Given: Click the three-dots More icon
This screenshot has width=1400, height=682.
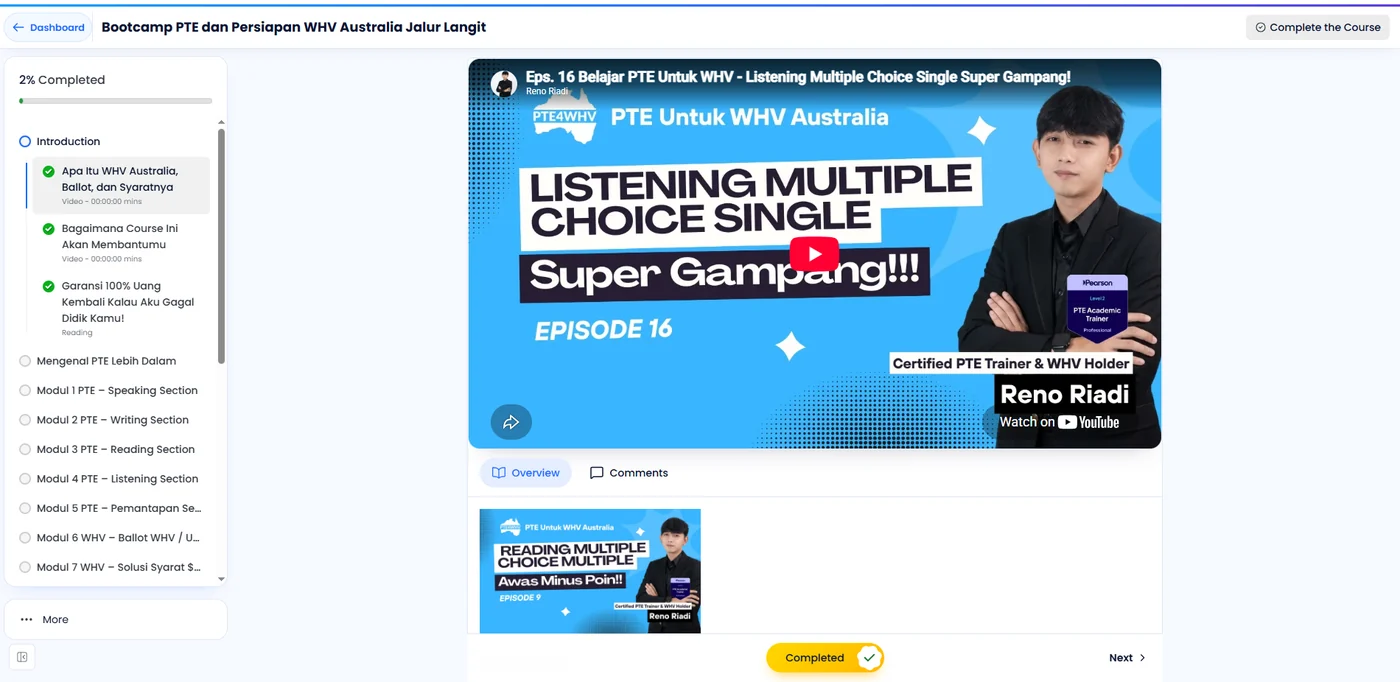Looking at the screenshot, I should (27, 620).
